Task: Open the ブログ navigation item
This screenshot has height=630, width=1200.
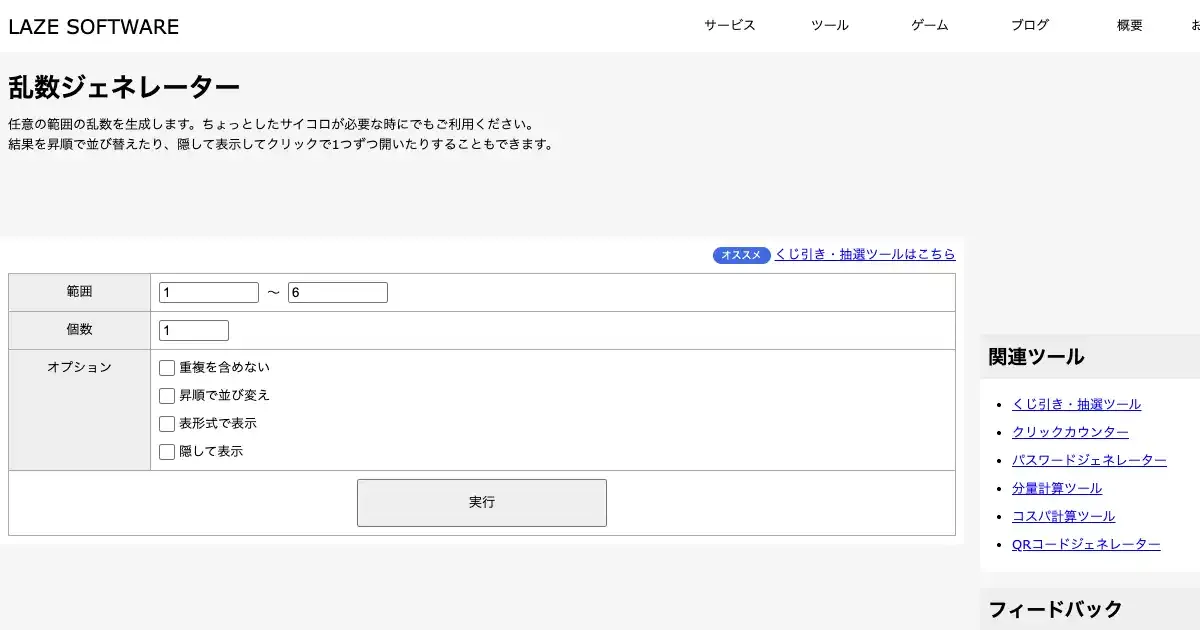Action: tap(1029, 26)
